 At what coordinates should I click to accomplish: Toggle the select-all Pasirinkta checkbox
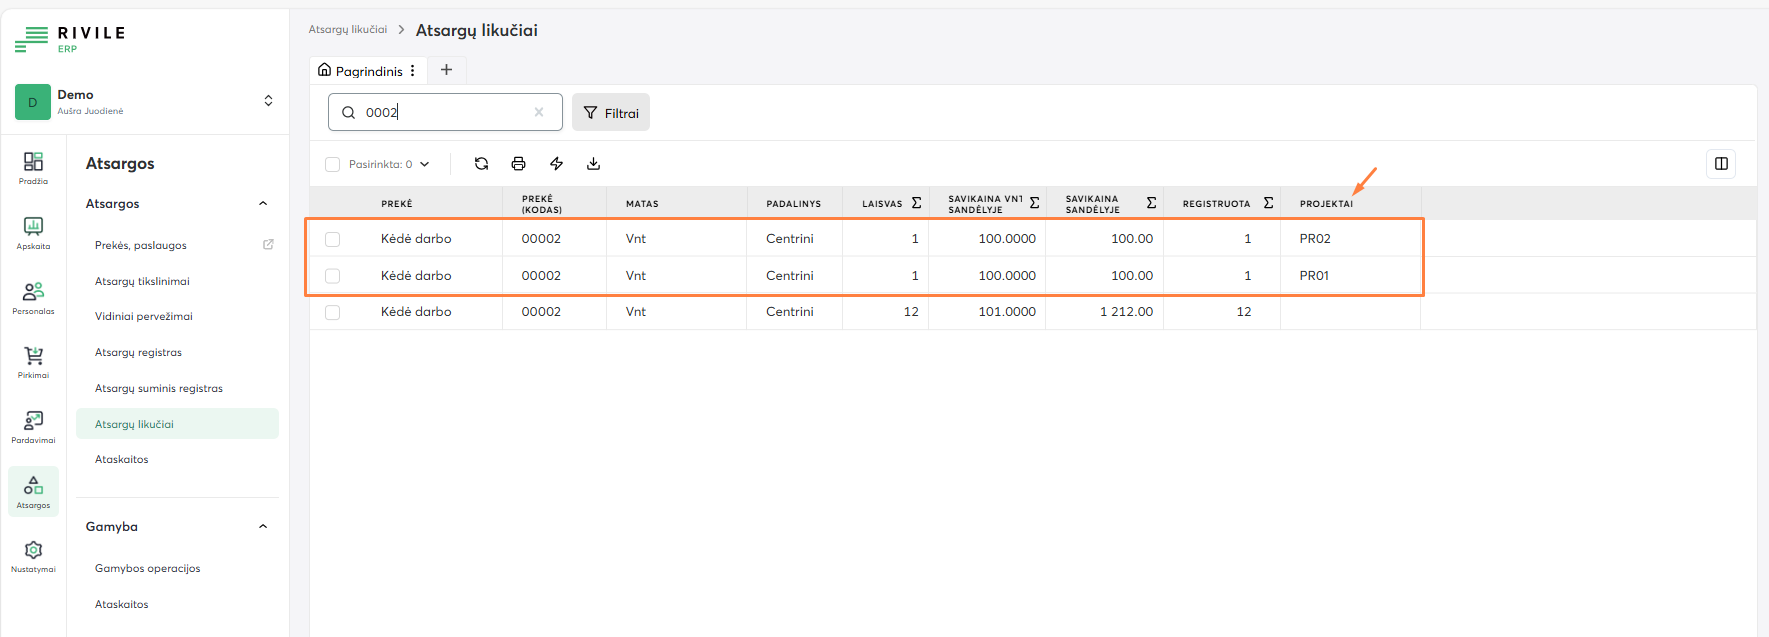333,164
